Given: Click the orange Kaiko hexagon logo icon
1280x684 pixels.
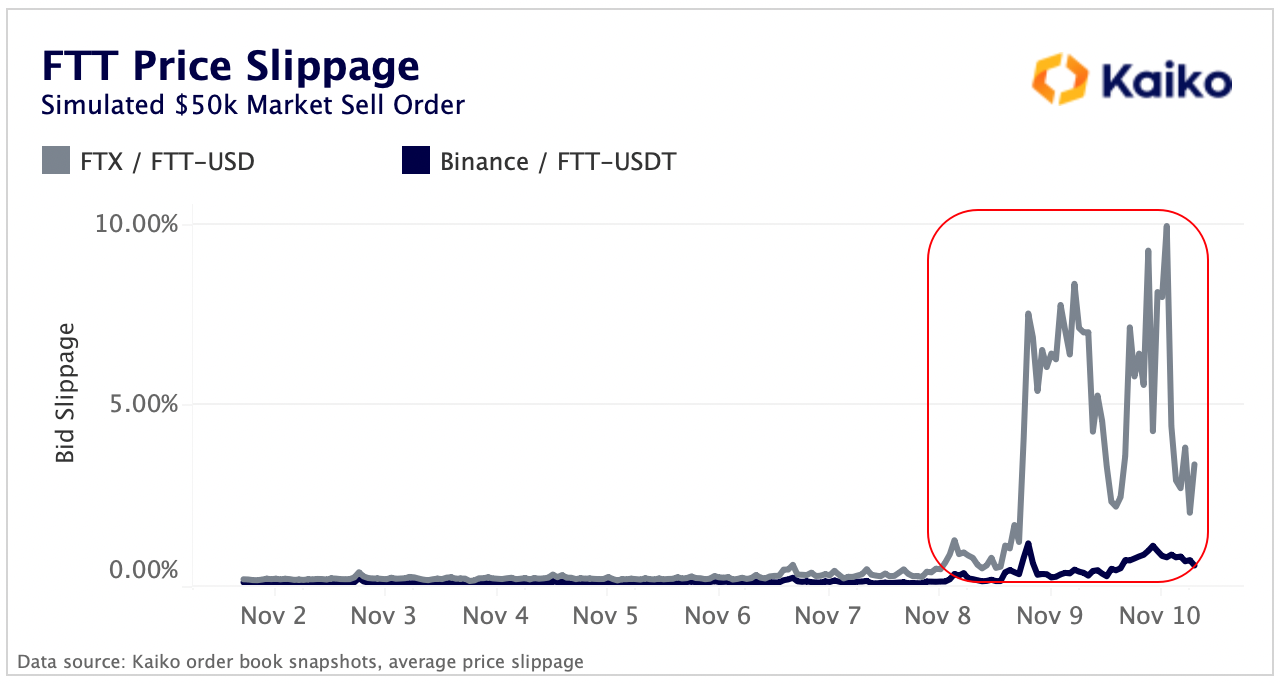Looking at the screenshot, I should click(1059, 80).
